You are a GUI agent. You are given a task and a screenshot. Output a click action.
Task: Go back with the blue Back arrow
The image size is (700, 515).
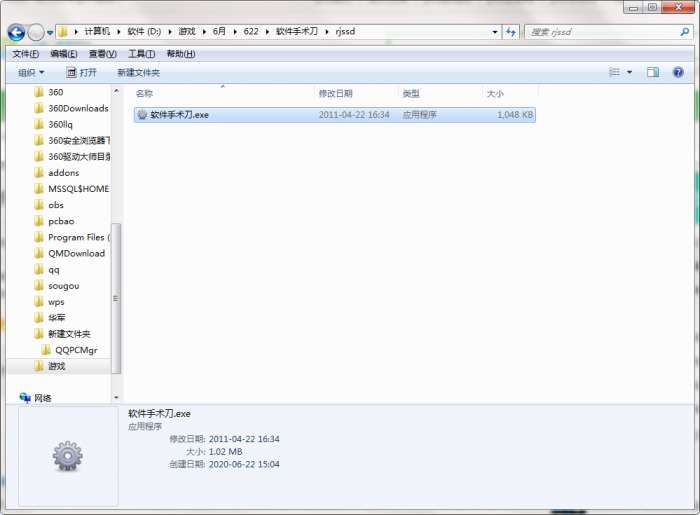(x=16, y=32)
